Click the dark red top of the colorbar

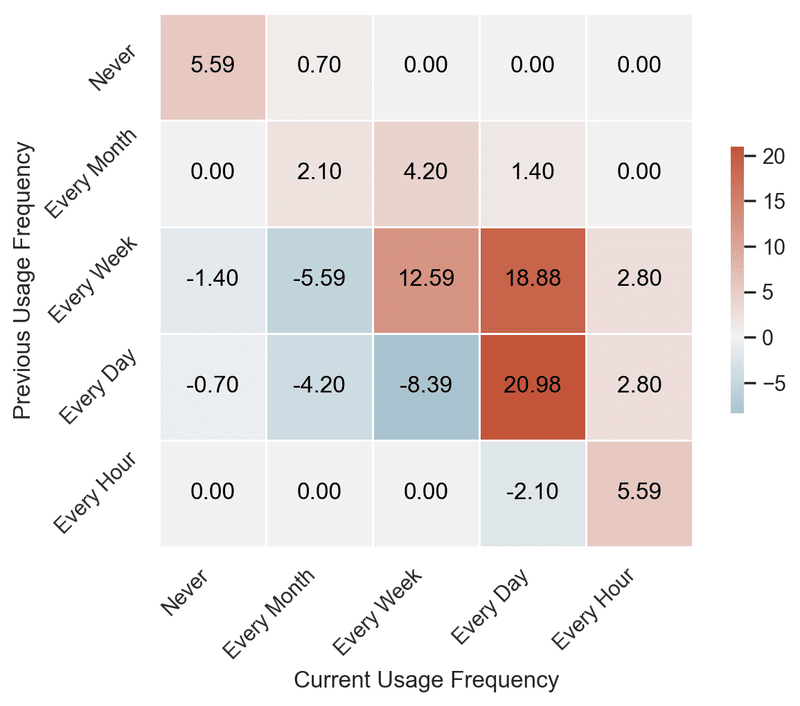737,153
